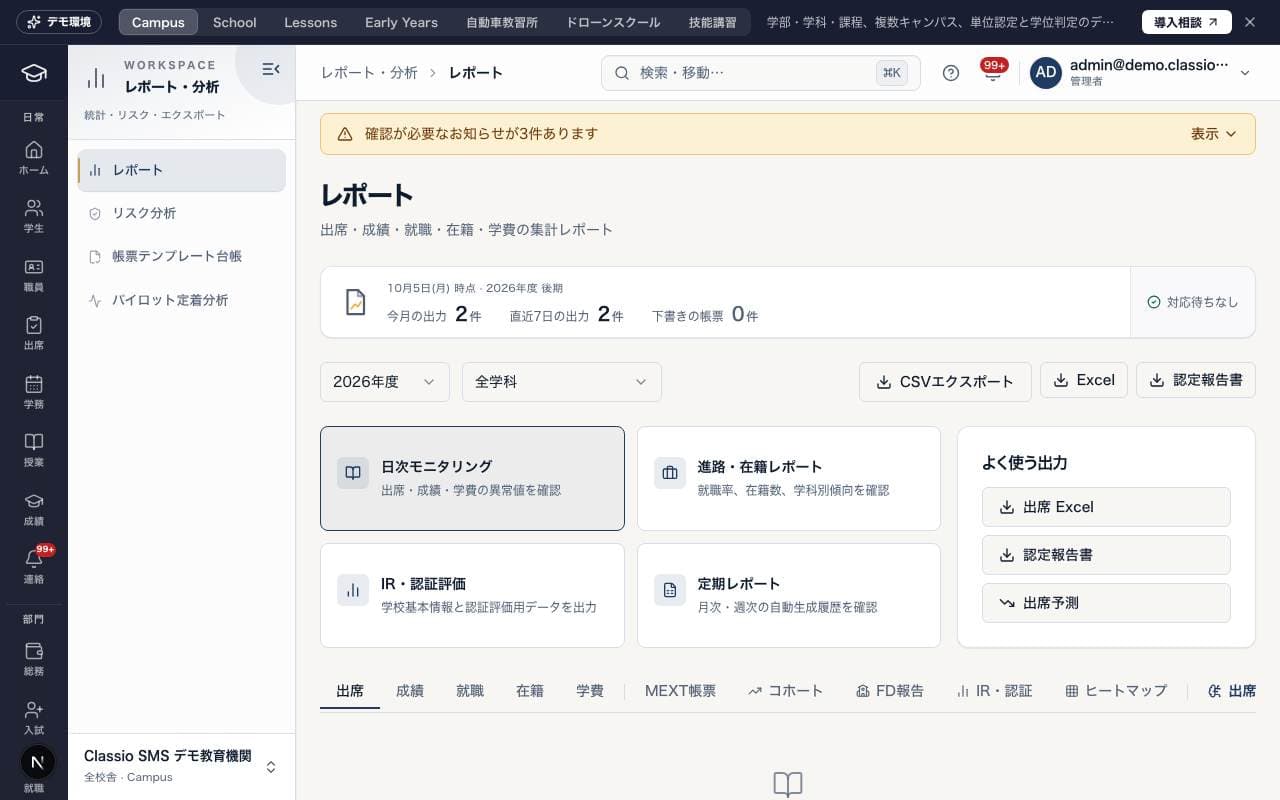Open リスク分析 in the sidebar

[181, 213]
